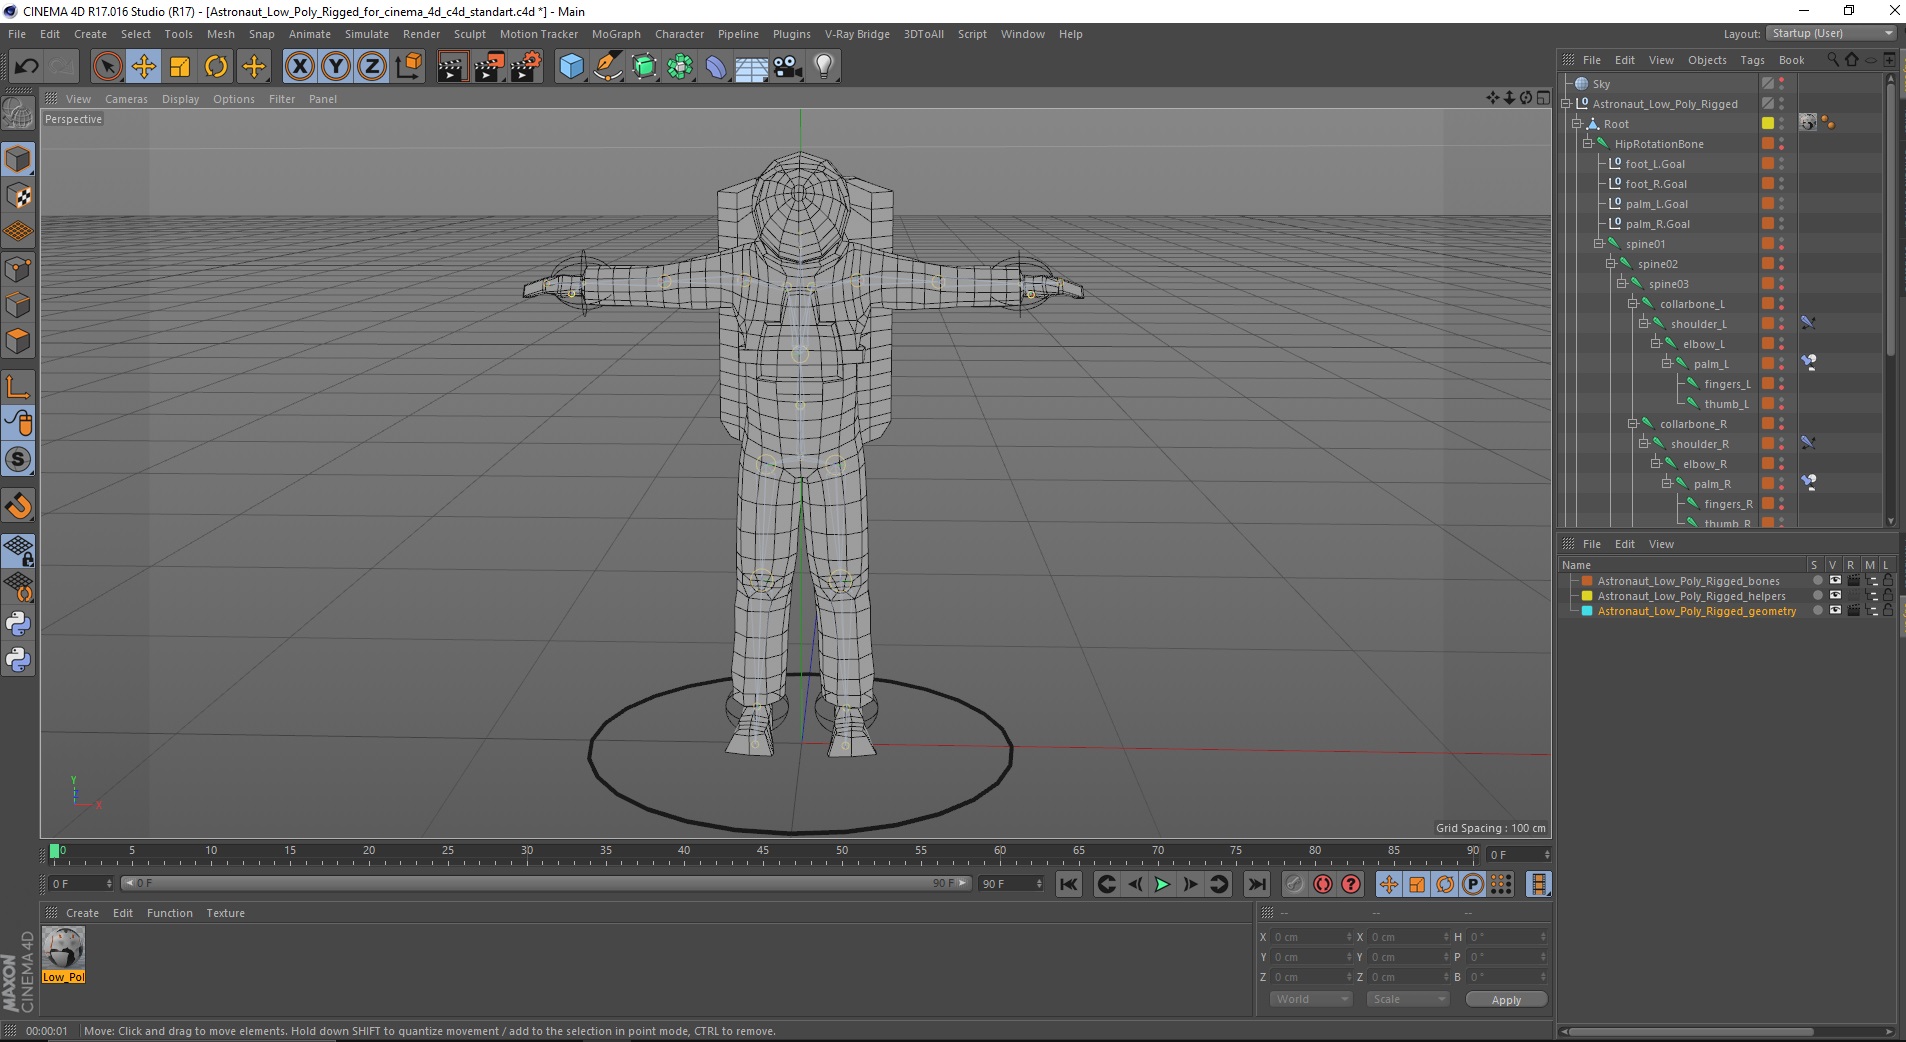The height and width of the screenshot is (1042, 1906).
Task: Toggle visibility of Astronaut_Low_Poly_Rigged_bones layer
Action: pyautogui.click(x=1835, y=581)
